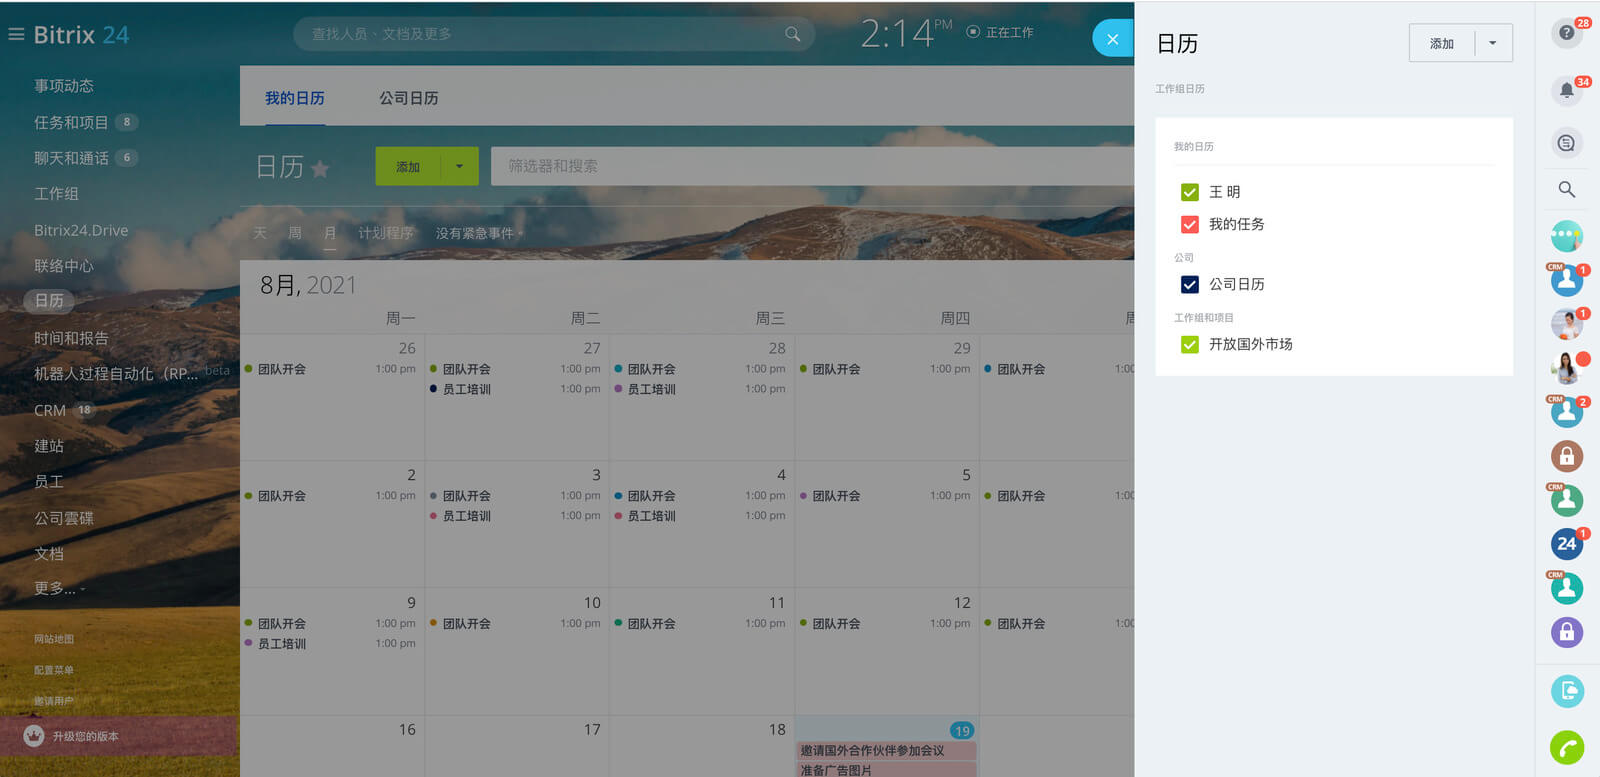Uncheck the 王 明 calendar checkbox
Viewport: 1600px width, 777px height.
(x=1190, y=192)
